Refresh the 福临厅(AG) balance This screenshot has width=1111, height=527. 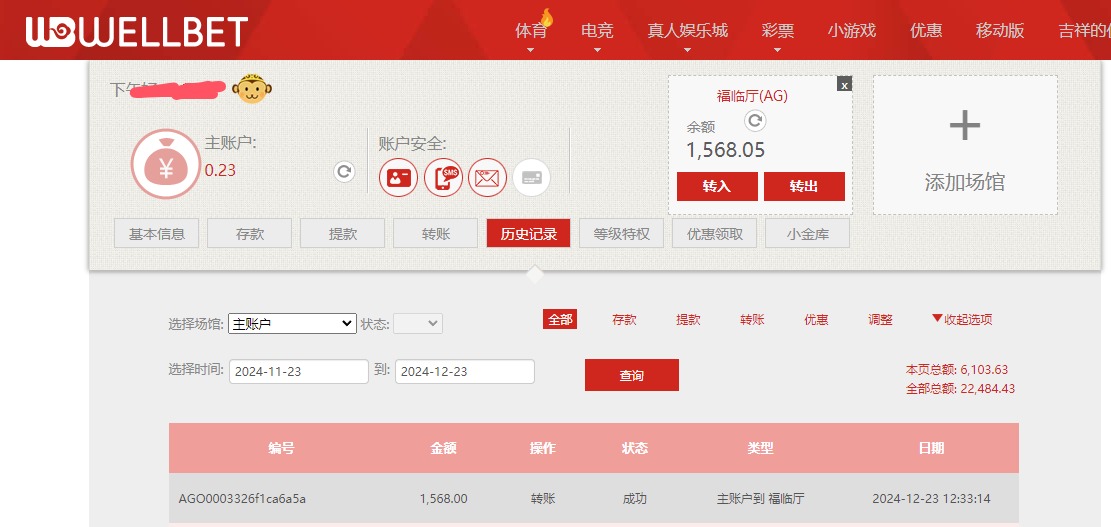[x=756, y=121]
